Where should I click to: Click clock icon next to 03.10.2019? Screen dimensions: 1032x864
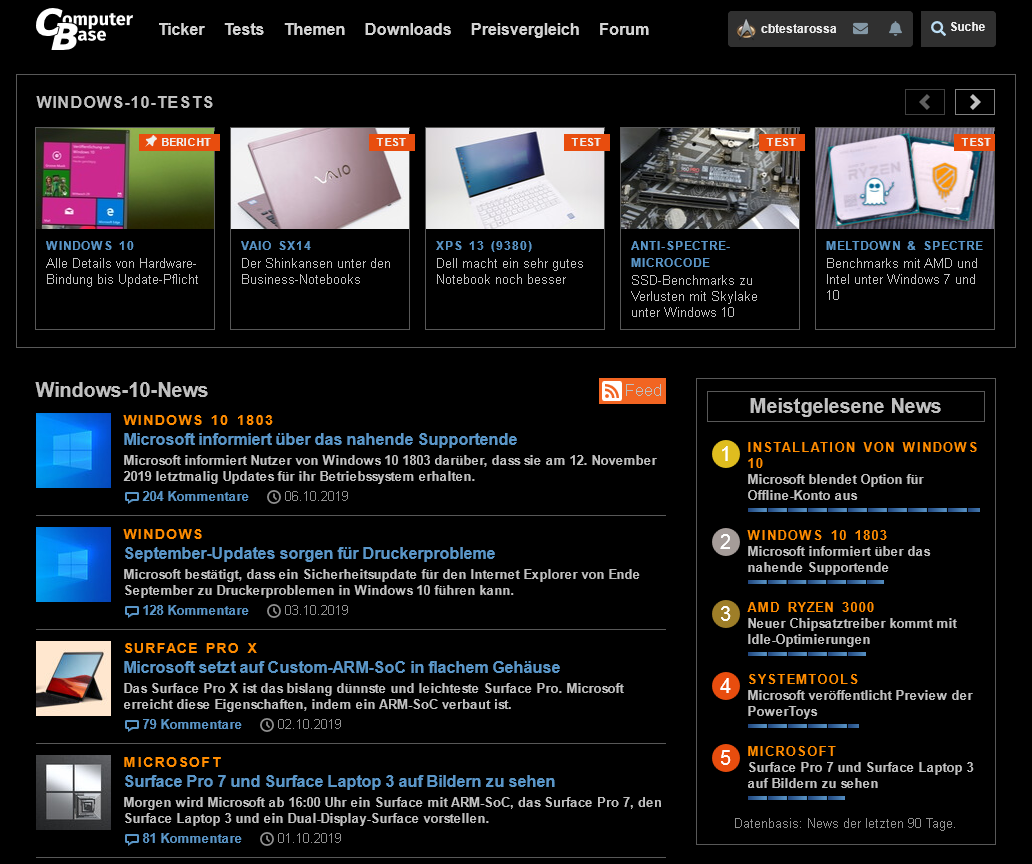[x=274, y=611]
